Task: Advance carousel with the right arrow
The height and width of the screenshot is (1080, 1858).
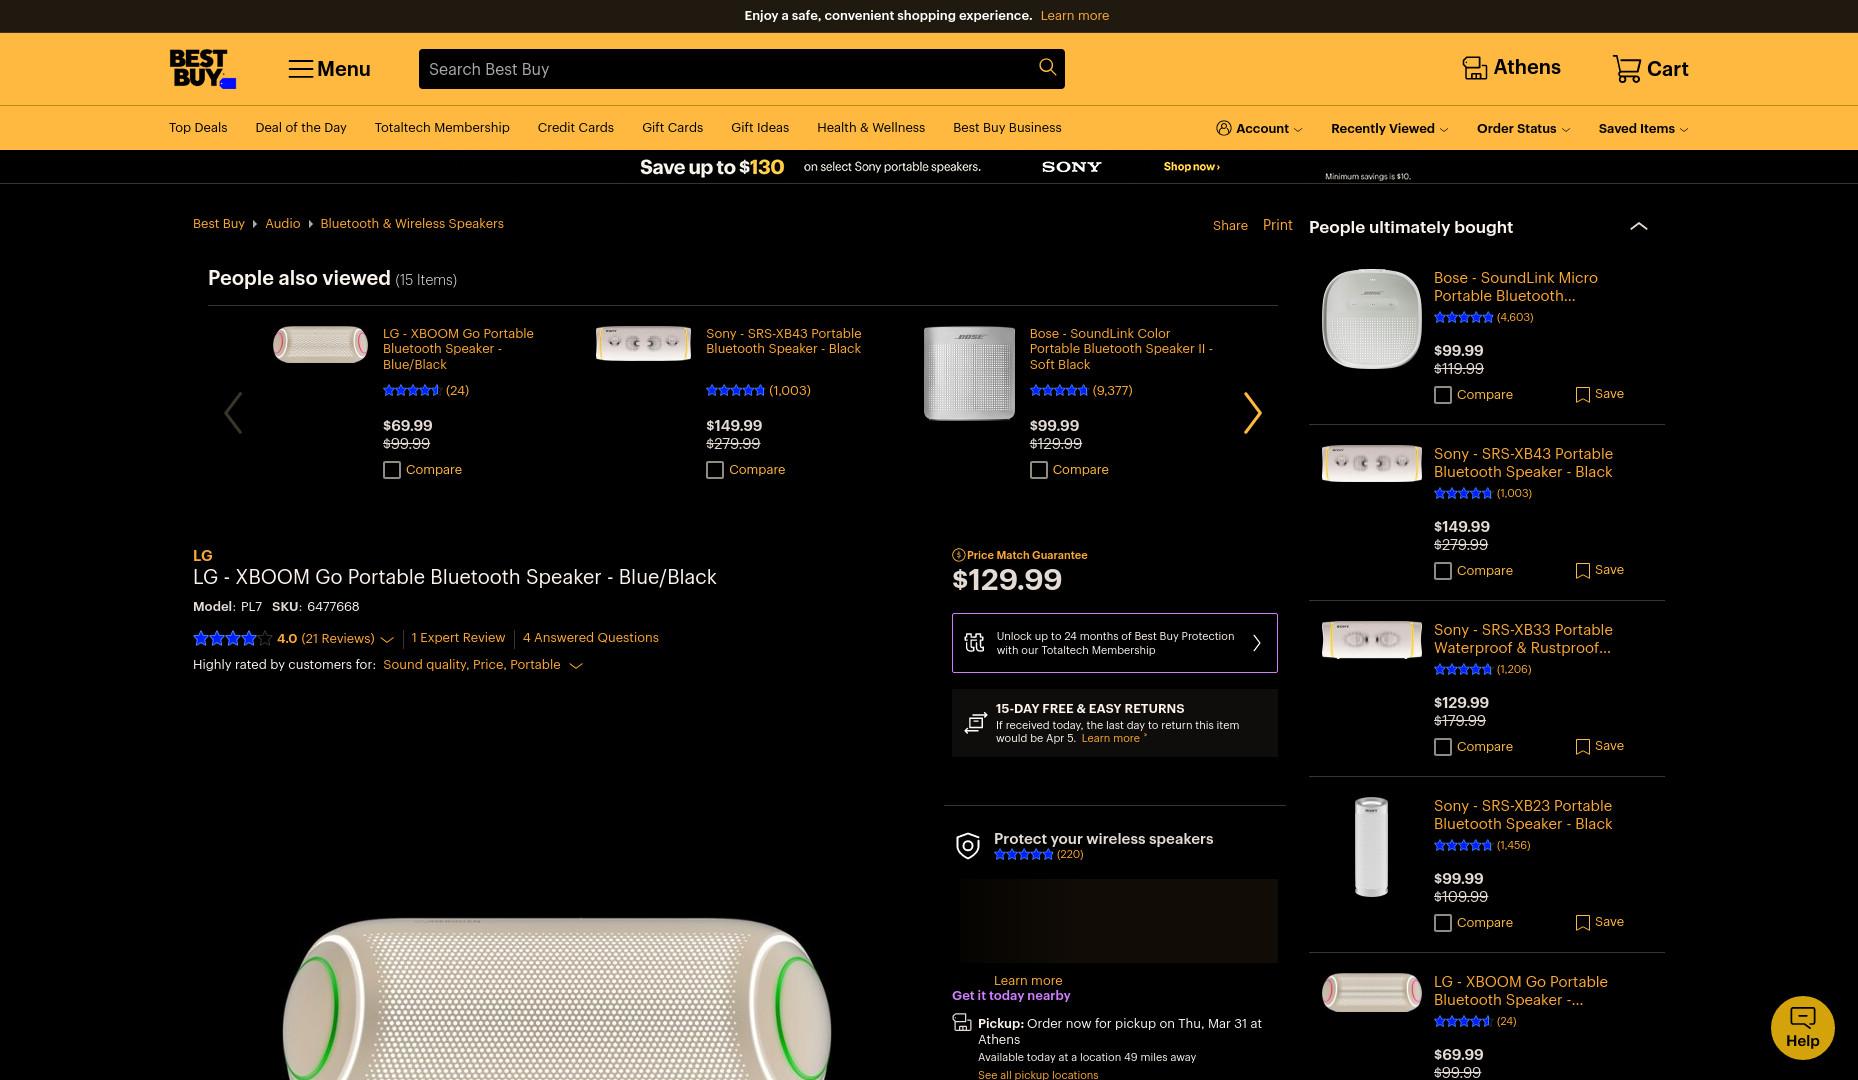Action: pos(1252,413)
